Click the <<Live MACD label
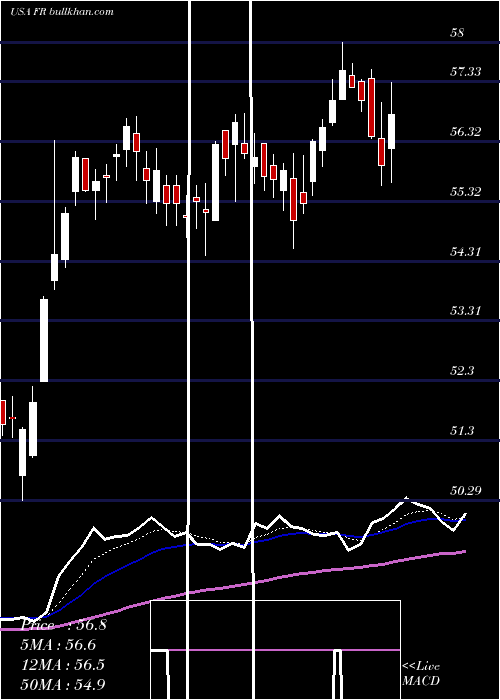The image size is (500, 700). pos(421,674)
